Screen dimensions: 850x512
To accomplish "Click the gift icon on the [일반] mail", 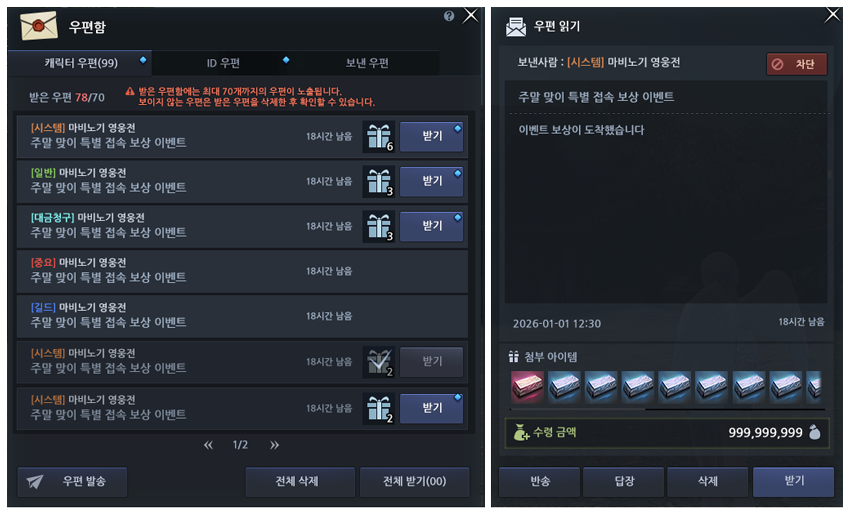I will pos(378,181).
